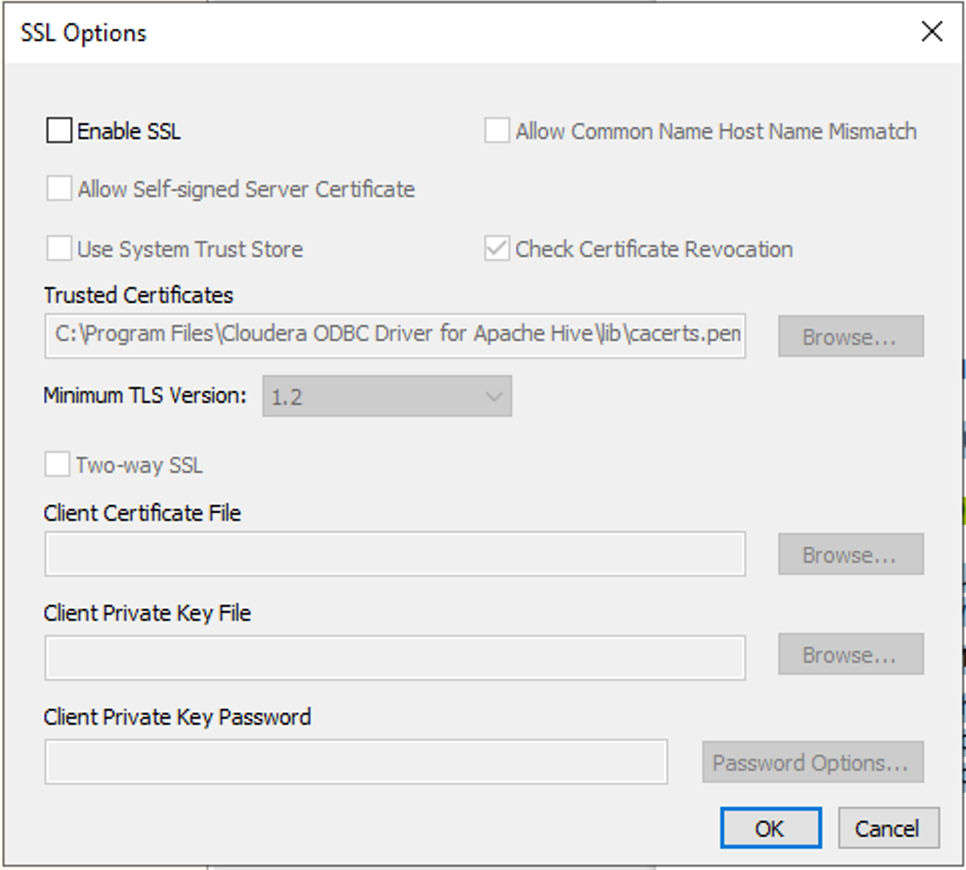
Task: Cancel the SSL Options dialog
Action: pos(886,828)
